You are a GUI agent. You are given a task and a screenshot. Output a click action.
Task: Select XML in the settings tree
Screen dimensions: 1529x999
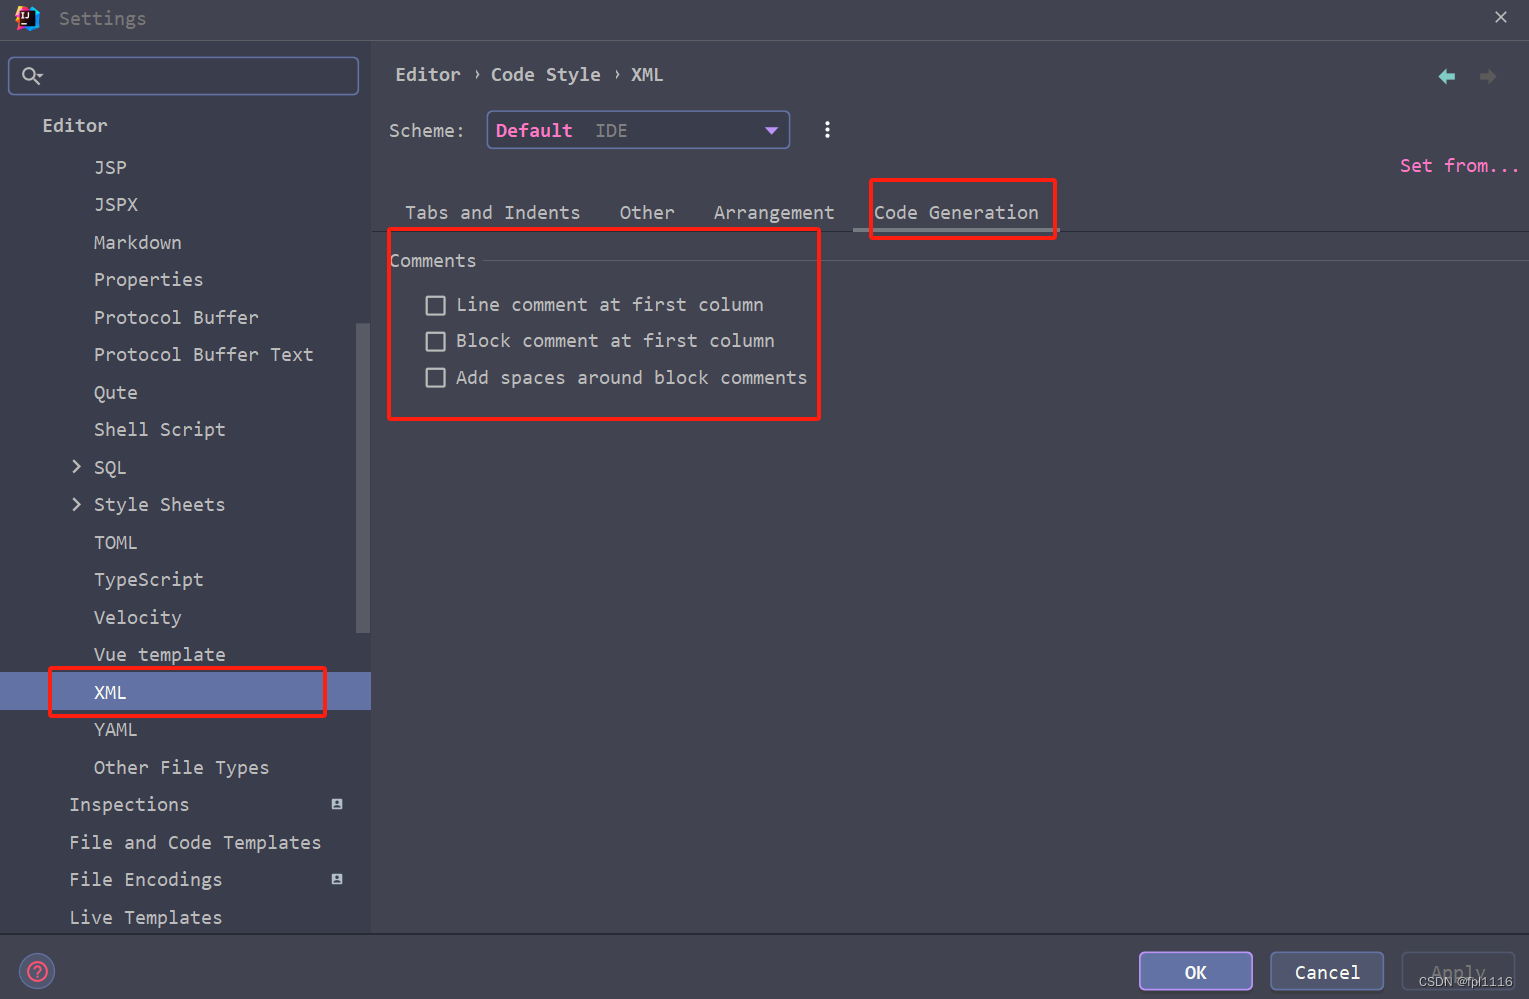[x=185, y=691]
